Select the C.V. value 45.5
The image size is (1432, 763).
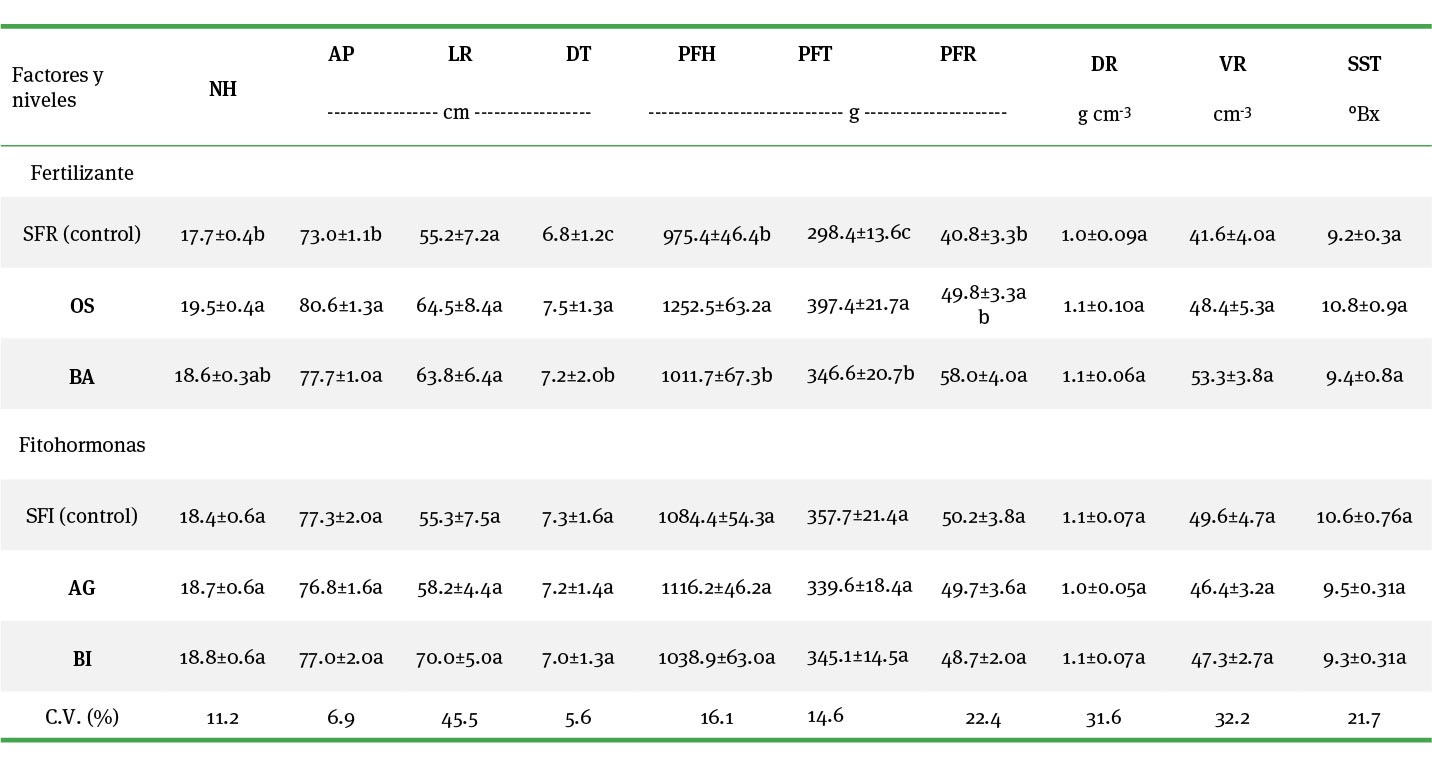point(459,718)
